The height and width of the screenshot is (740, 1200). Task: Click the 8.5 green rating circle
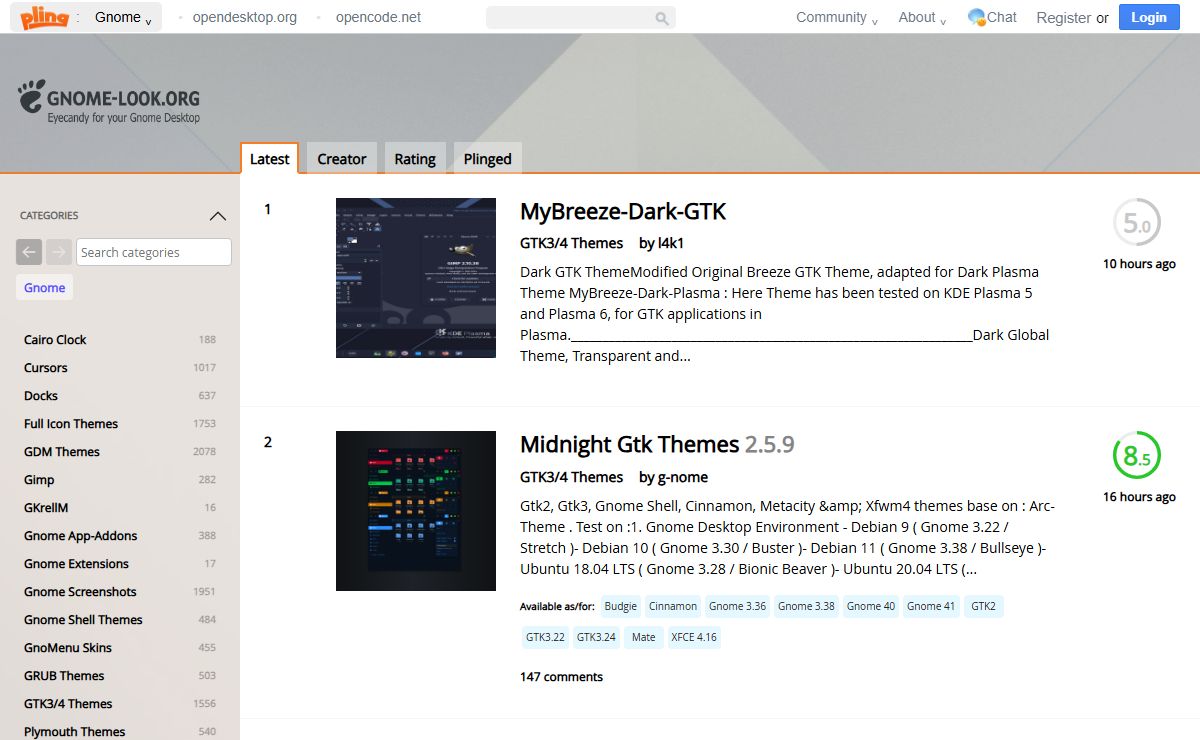[1137, 456]
